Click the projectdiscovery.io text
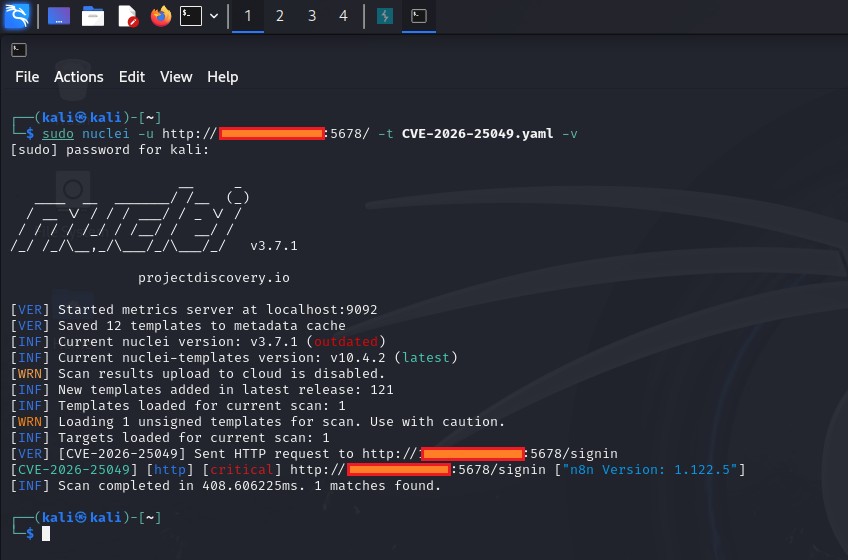848x560 pixels. tap(214, 278)
